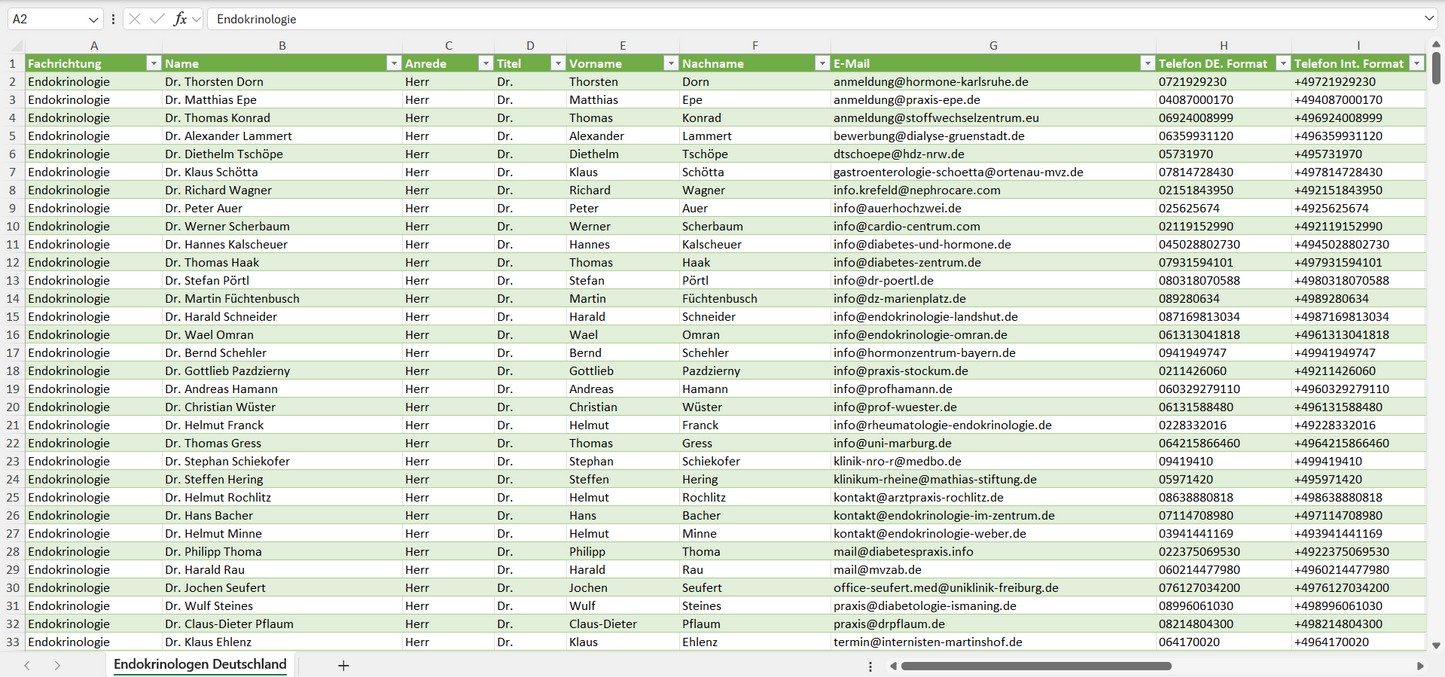Open the Name Box dropdown
Viewport: 1445px width, 677px height.
pyautogui.click(x=93, y=19)
